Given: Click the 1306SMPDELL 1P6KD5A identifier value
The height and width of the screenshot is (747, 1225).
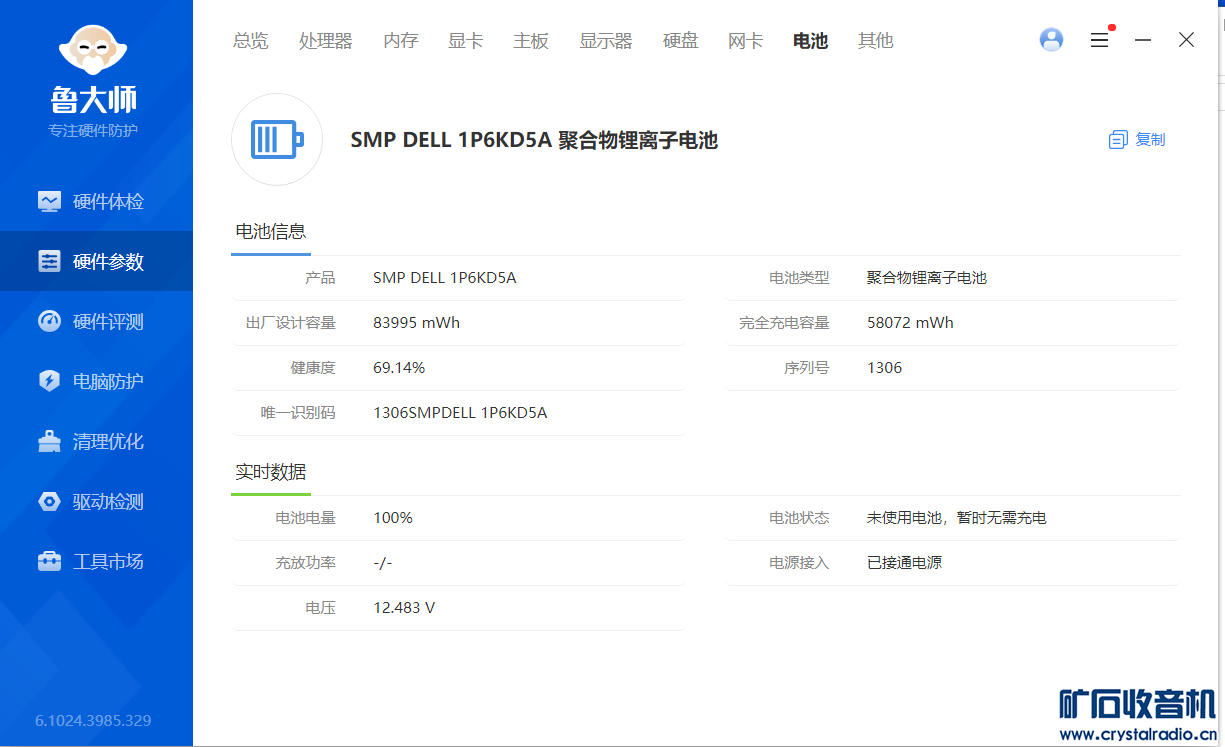Looking at the screenshot, I should 460,413.
